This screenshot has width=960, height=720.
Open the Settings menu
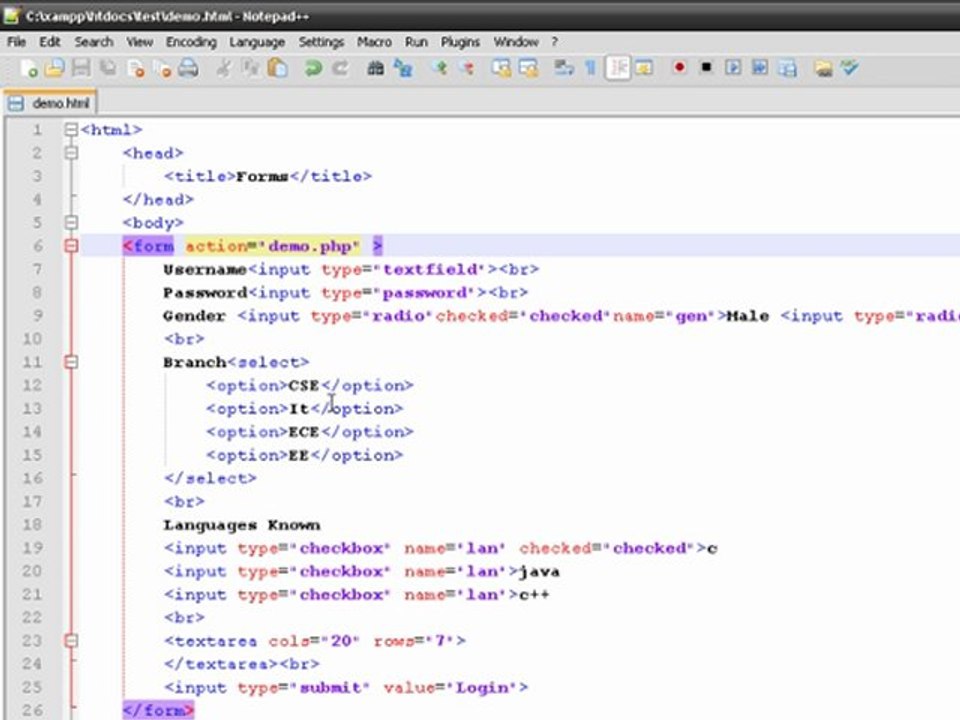tap(321, 42)
